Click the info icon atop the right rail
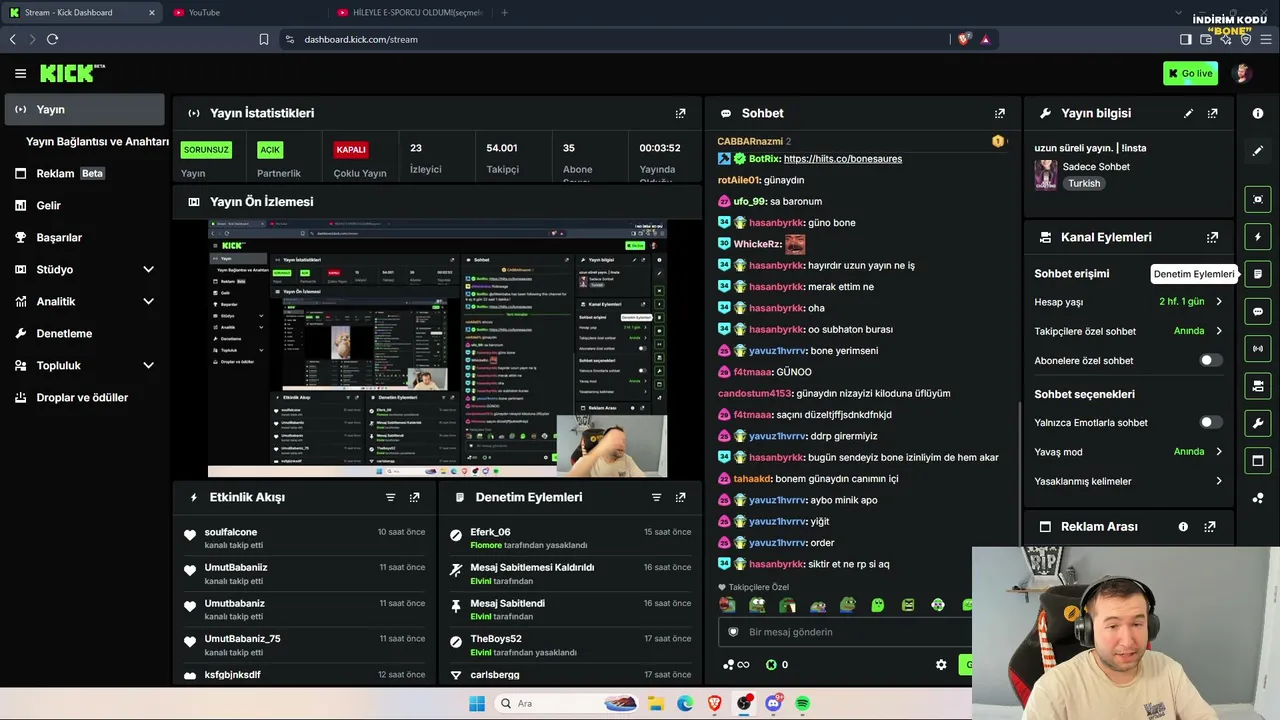1280x720 pixels. [1258, 113]
